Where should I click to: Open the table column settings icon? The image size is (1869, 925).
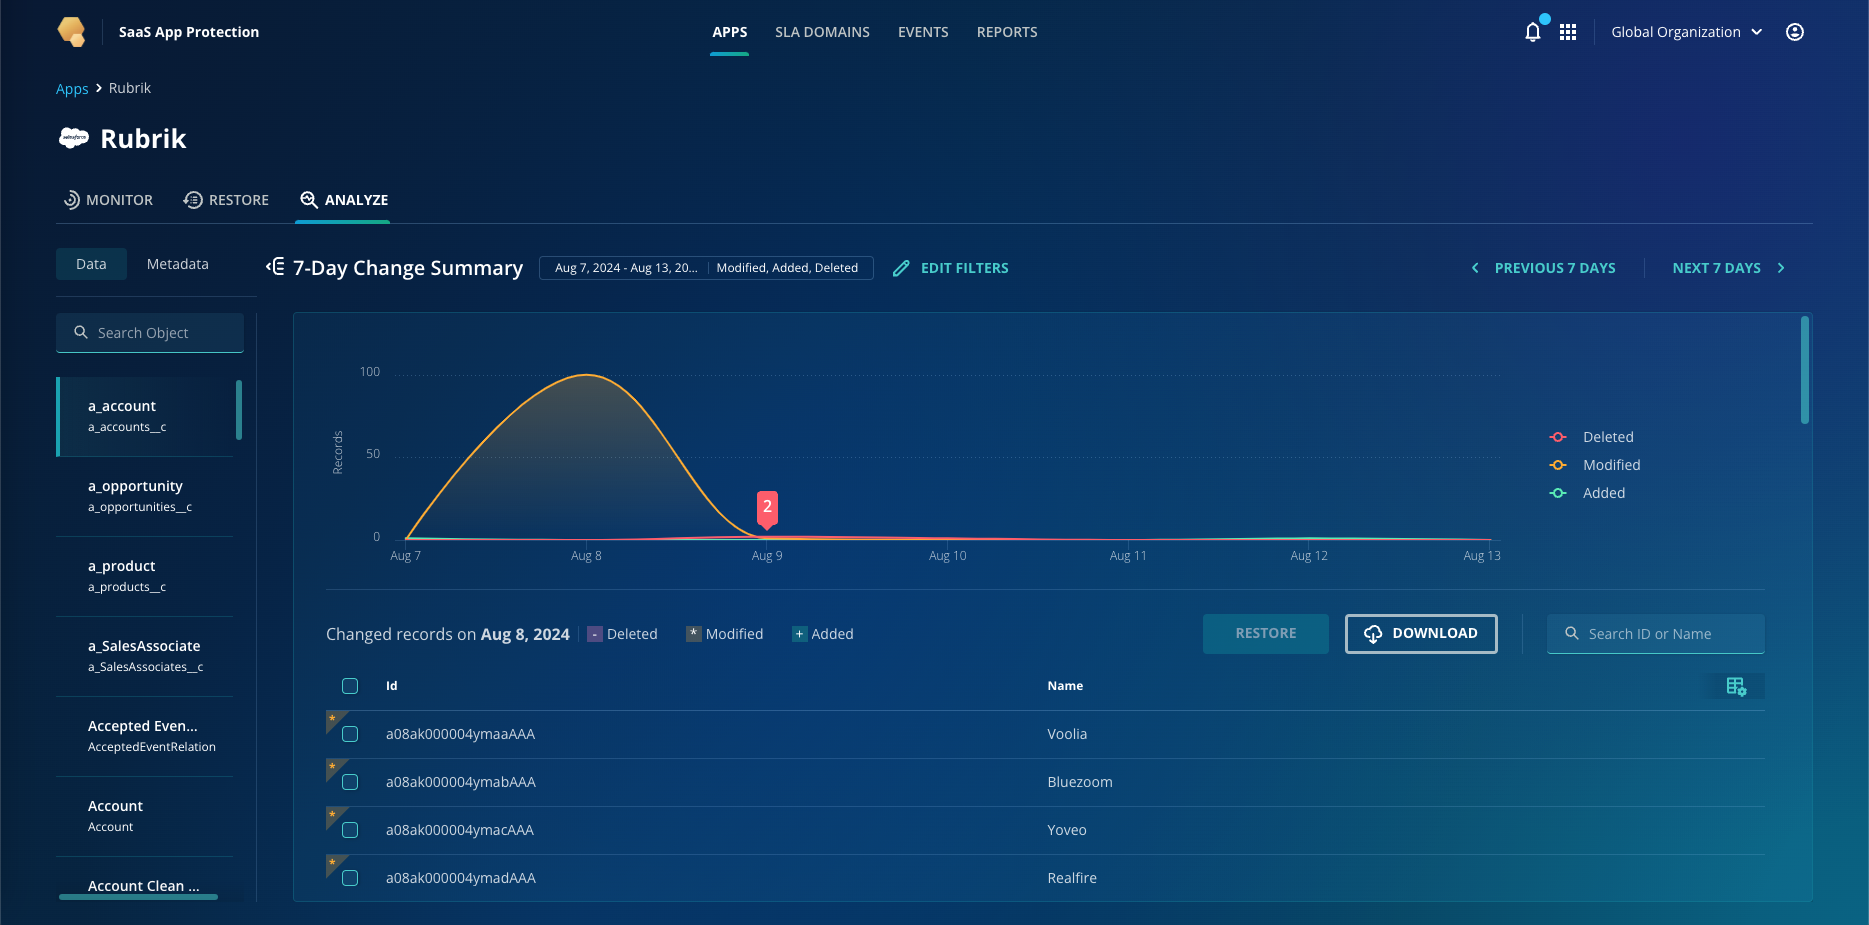coord(1736,686)
